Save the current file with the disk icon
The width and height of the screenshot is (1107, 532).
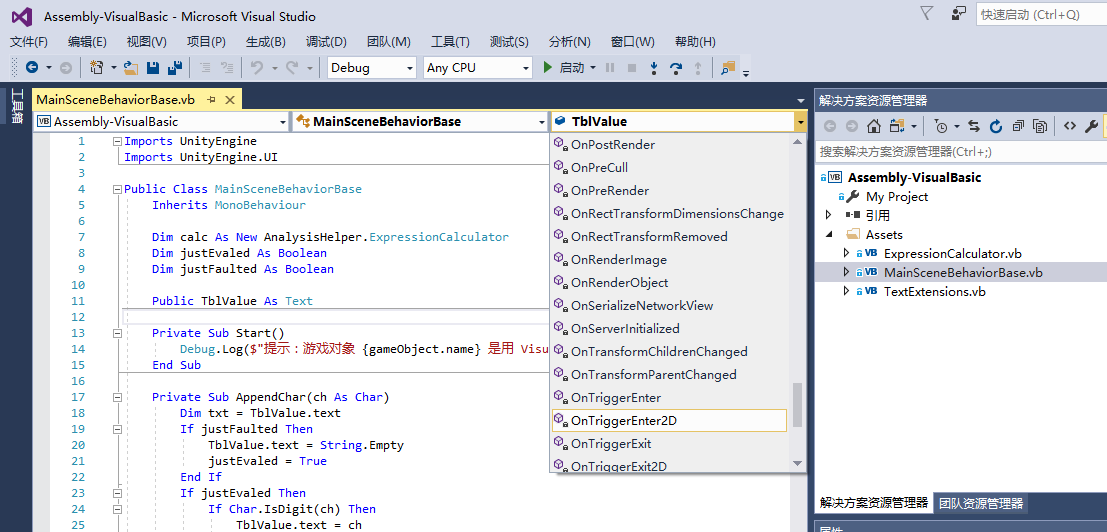coord(152,68)
